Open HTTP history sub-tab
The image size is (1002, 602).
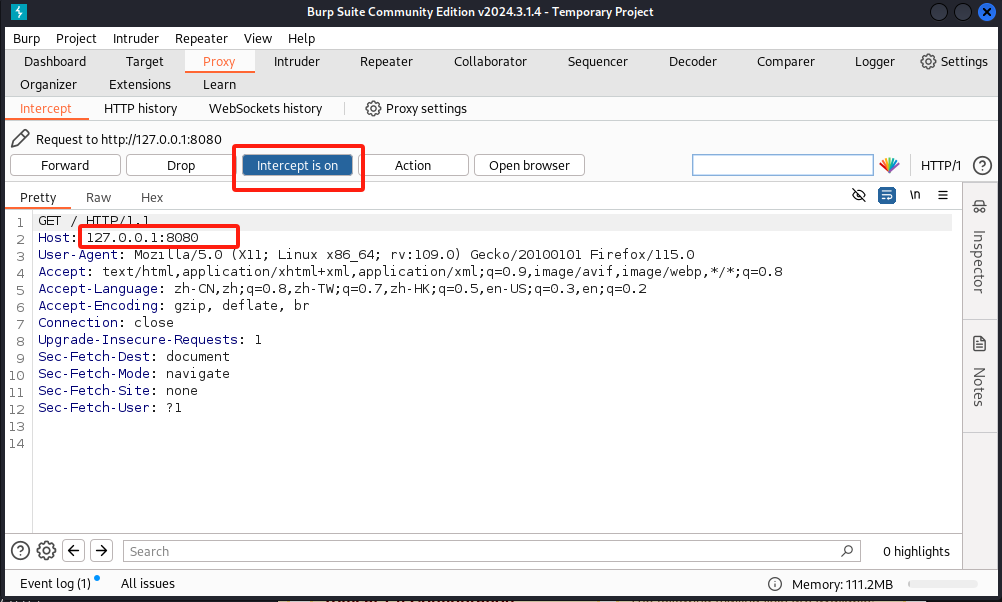[141, 109]
